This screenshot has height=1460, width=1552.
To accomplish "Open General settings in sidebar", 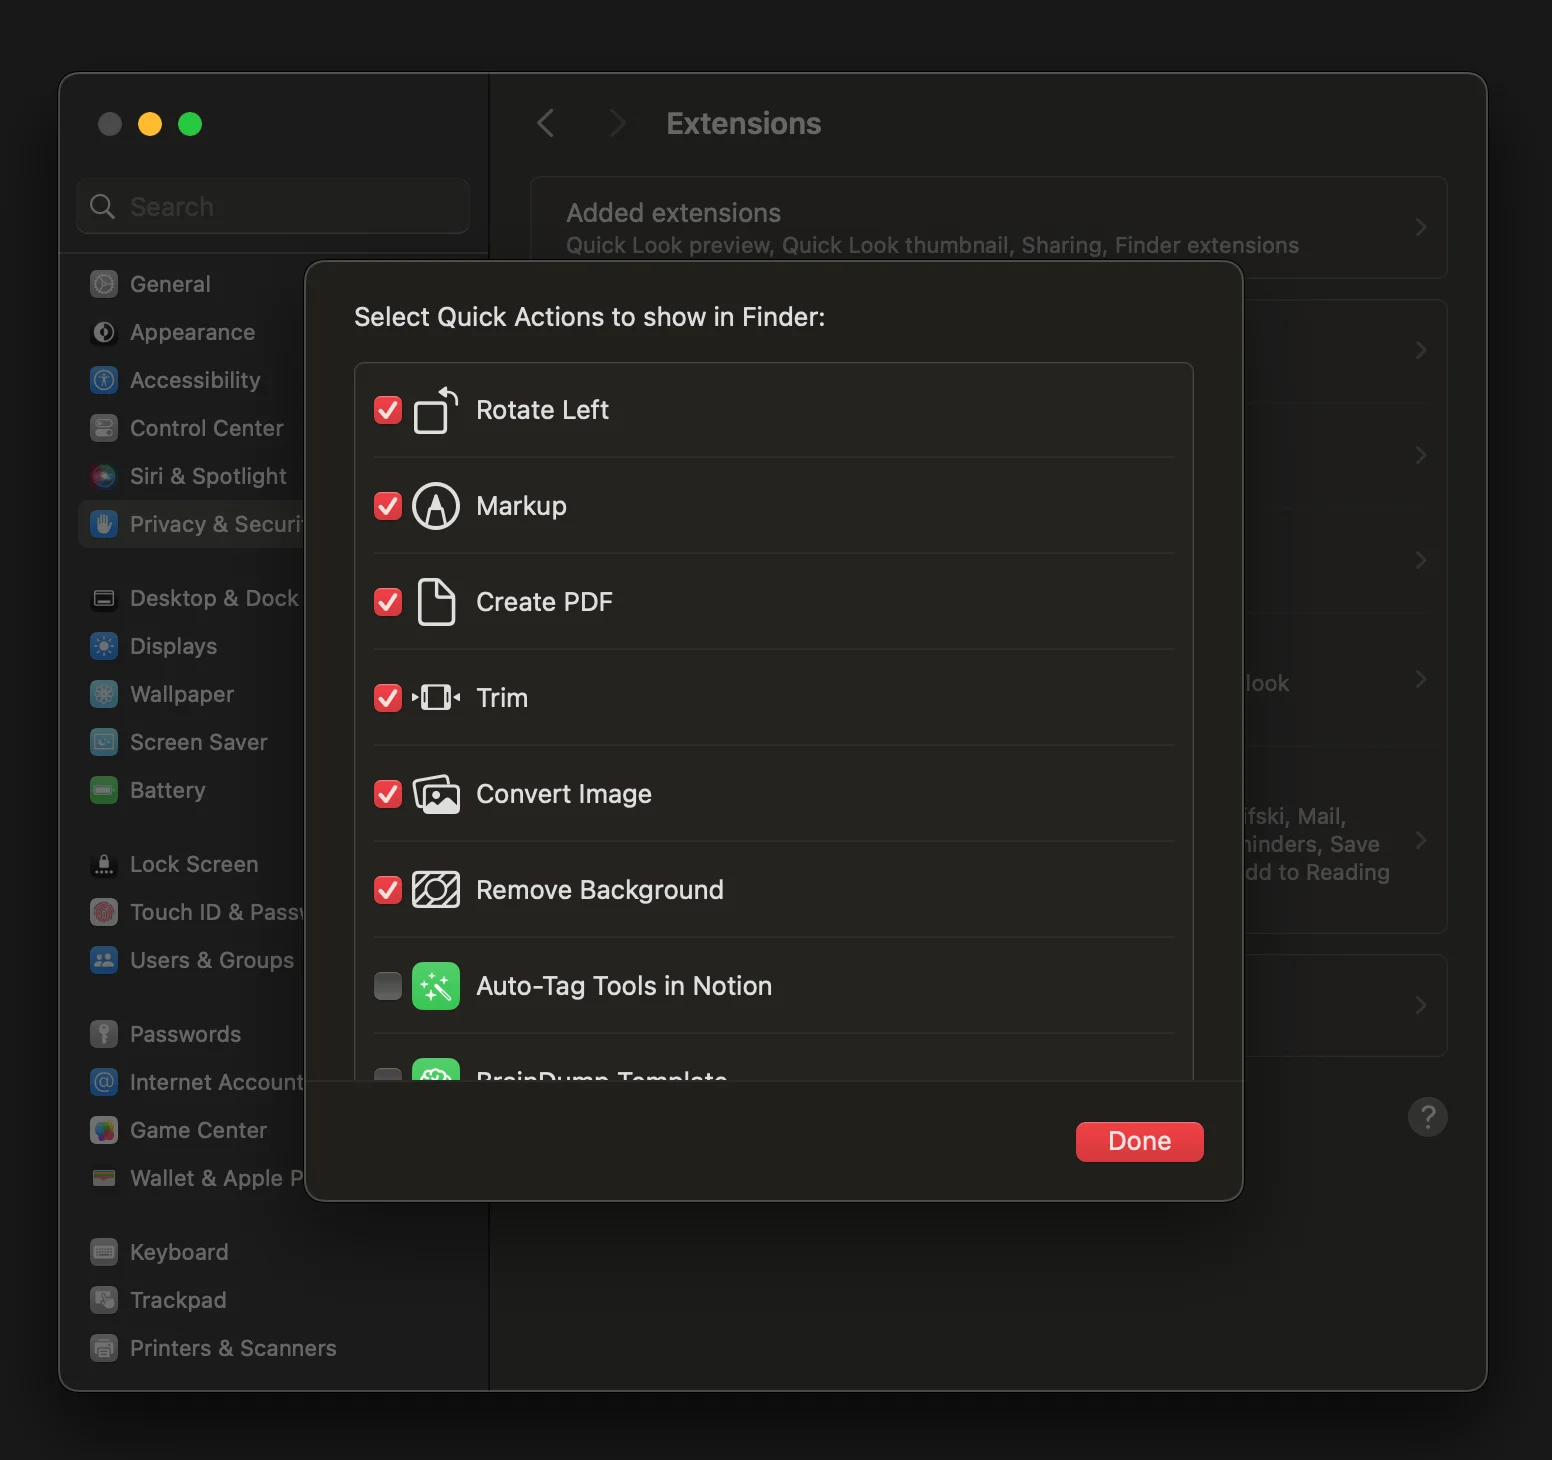I will coord(170,284).
